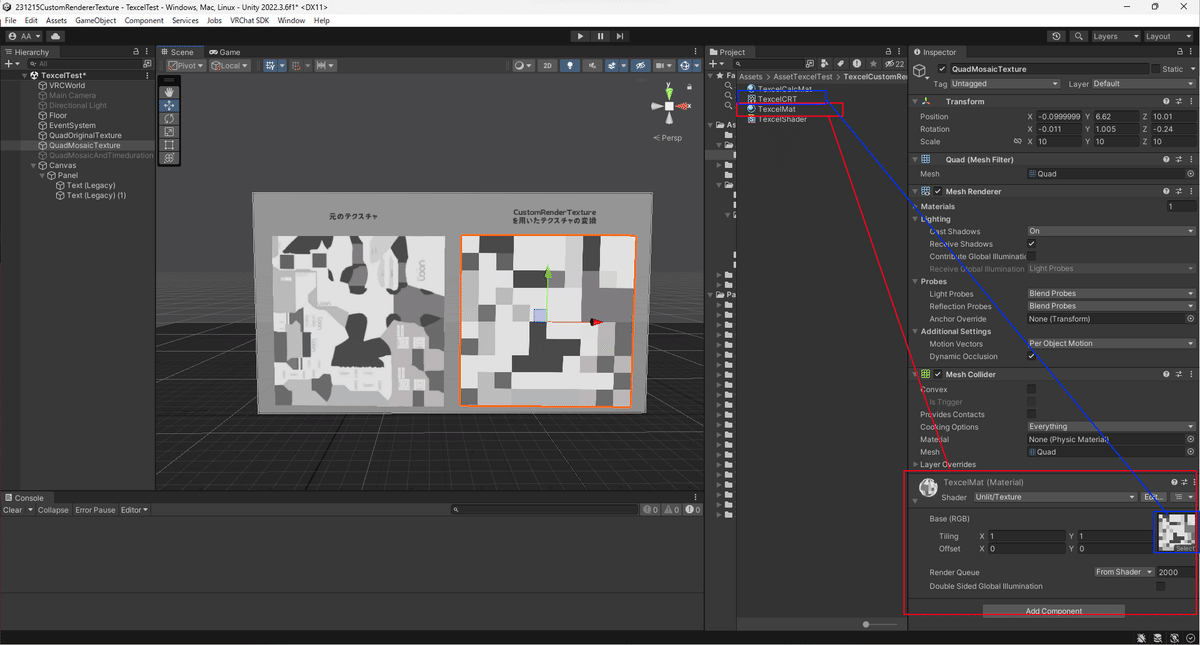
Task: Click Clear in the Console panel
Action: [14, 509]
